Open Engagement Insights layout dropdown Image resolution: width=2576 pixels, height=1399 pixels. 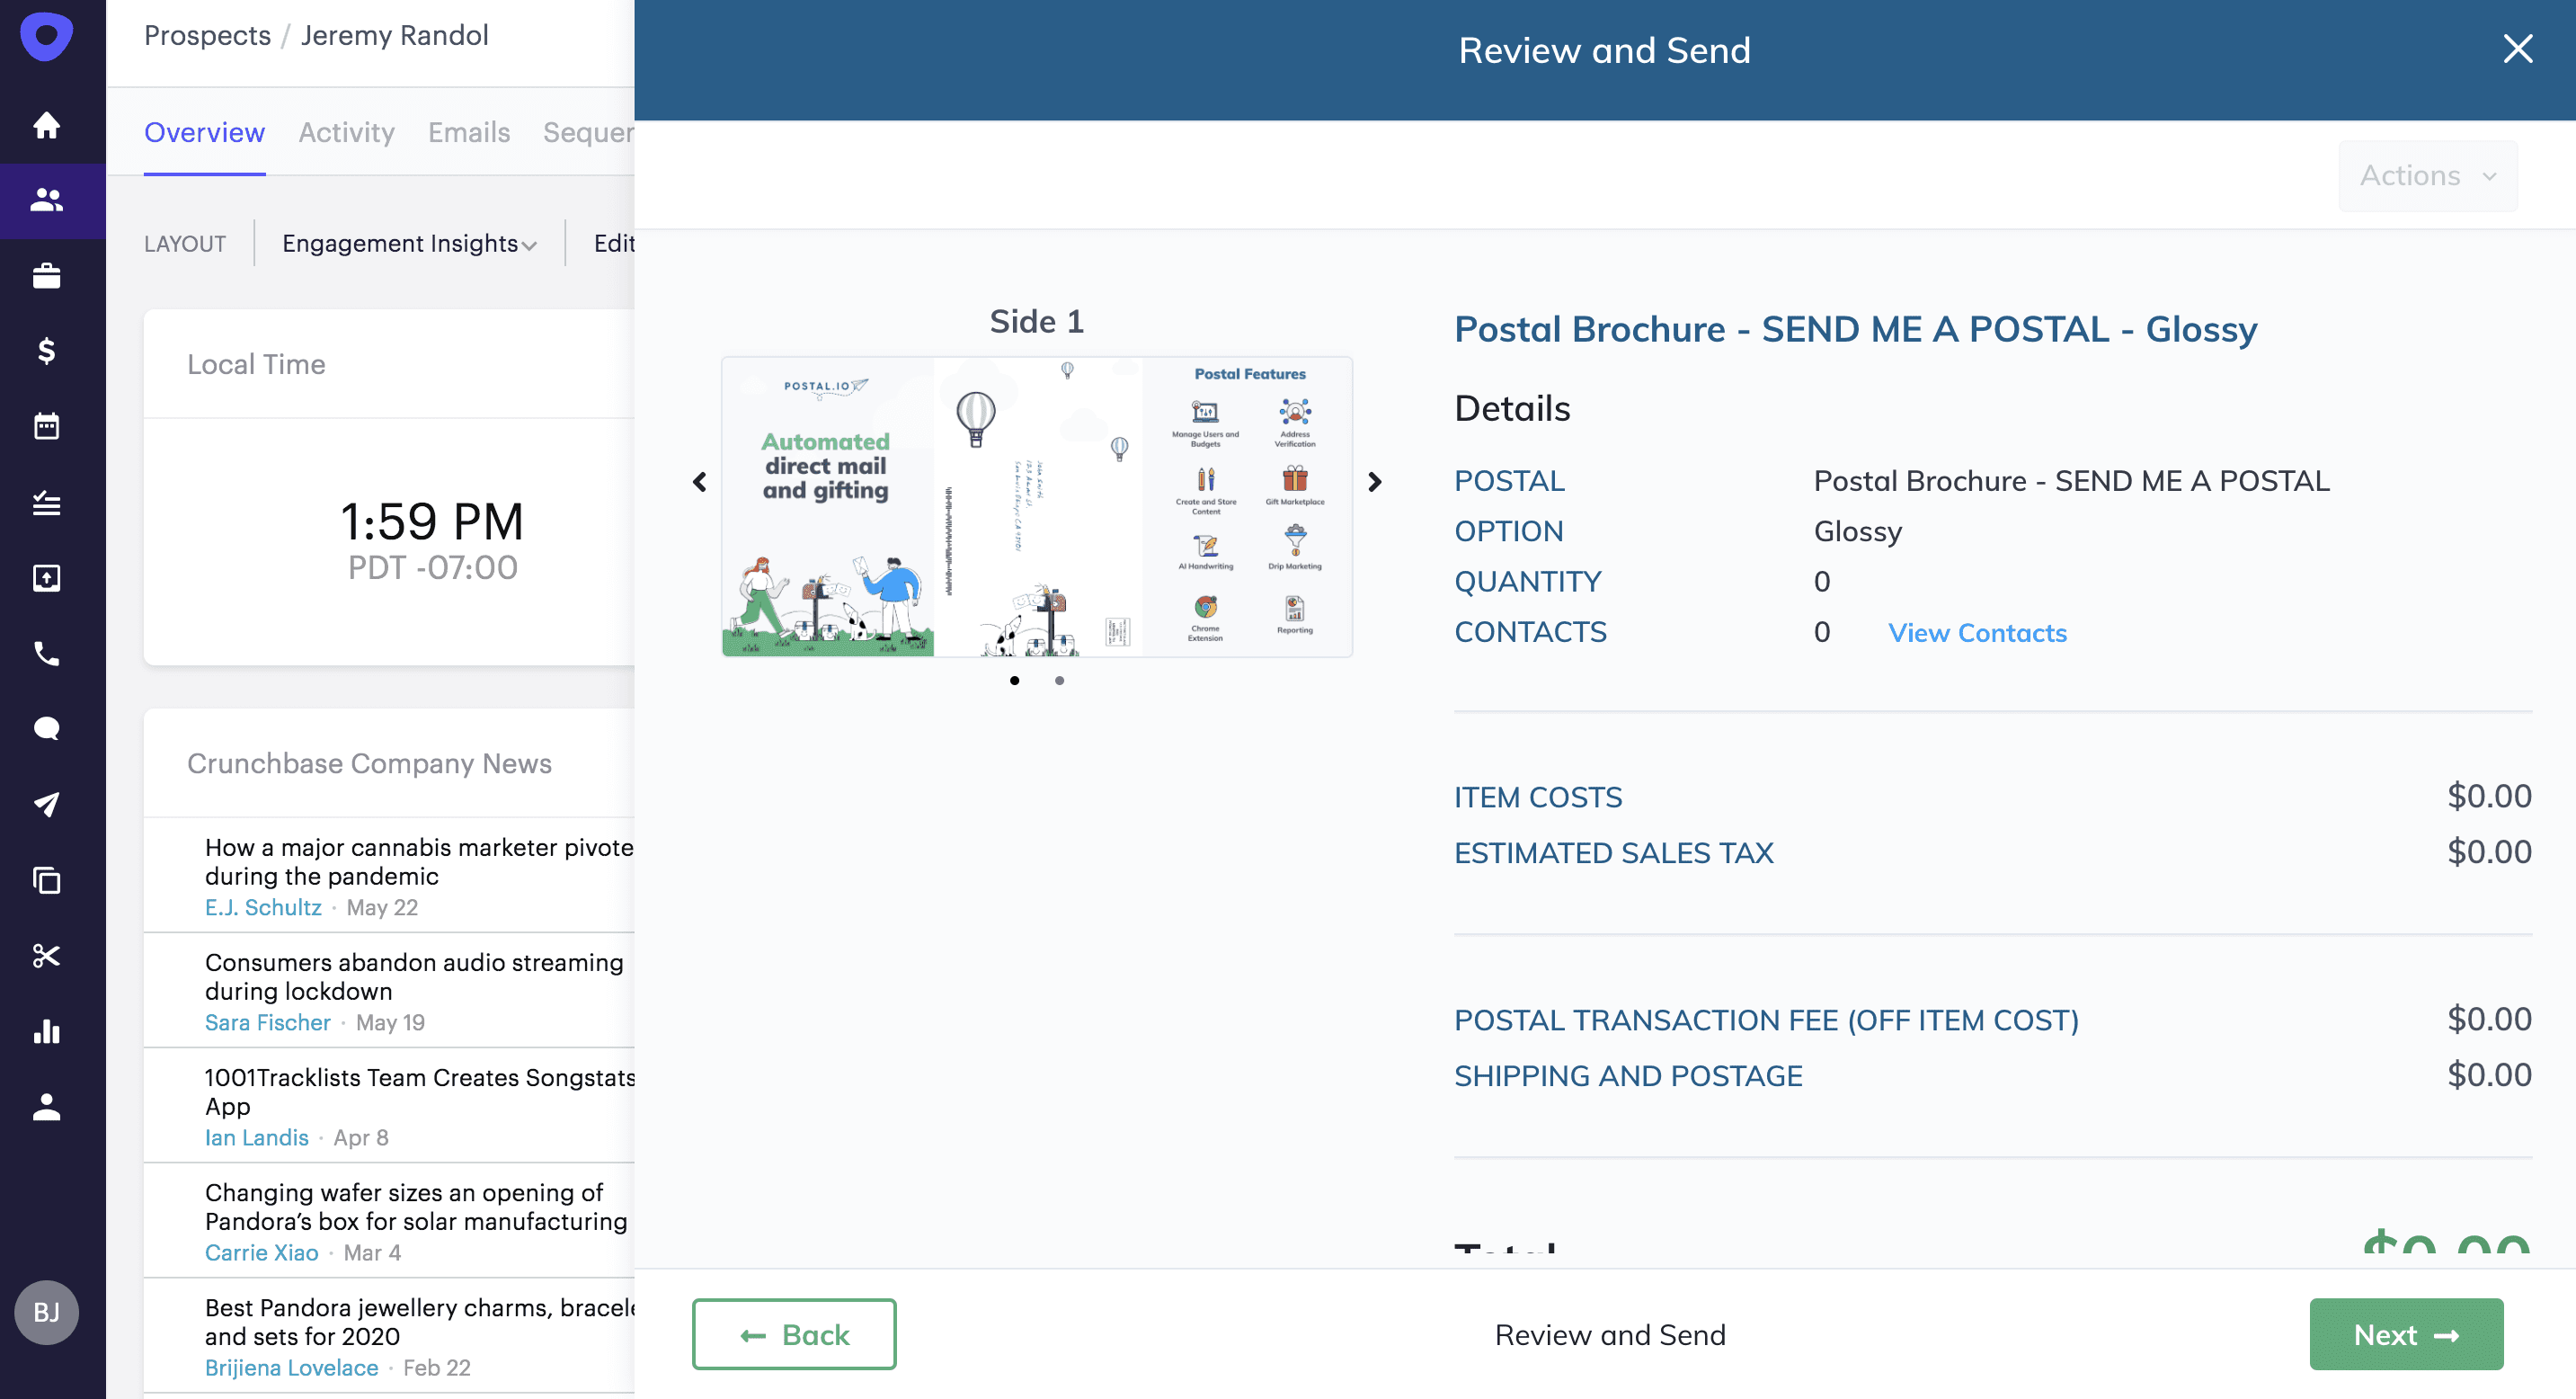click(408, 243)
